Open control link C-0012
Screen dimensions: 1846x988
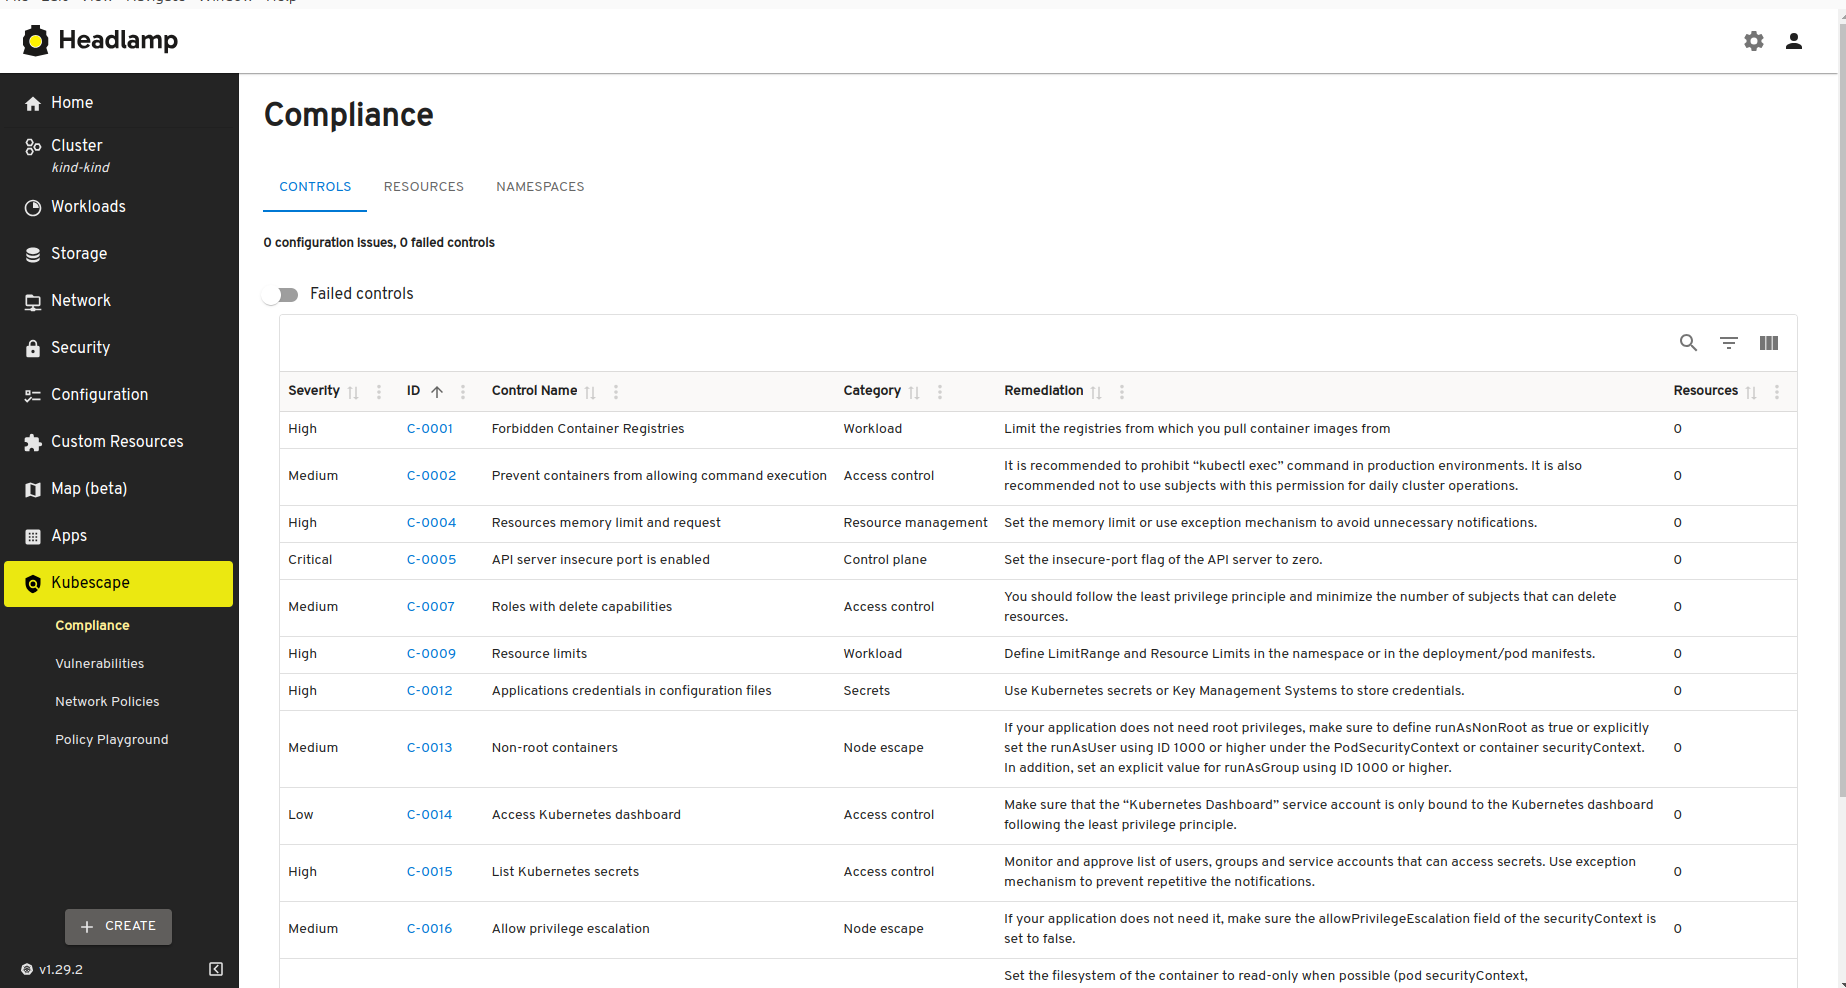(430, 691)
